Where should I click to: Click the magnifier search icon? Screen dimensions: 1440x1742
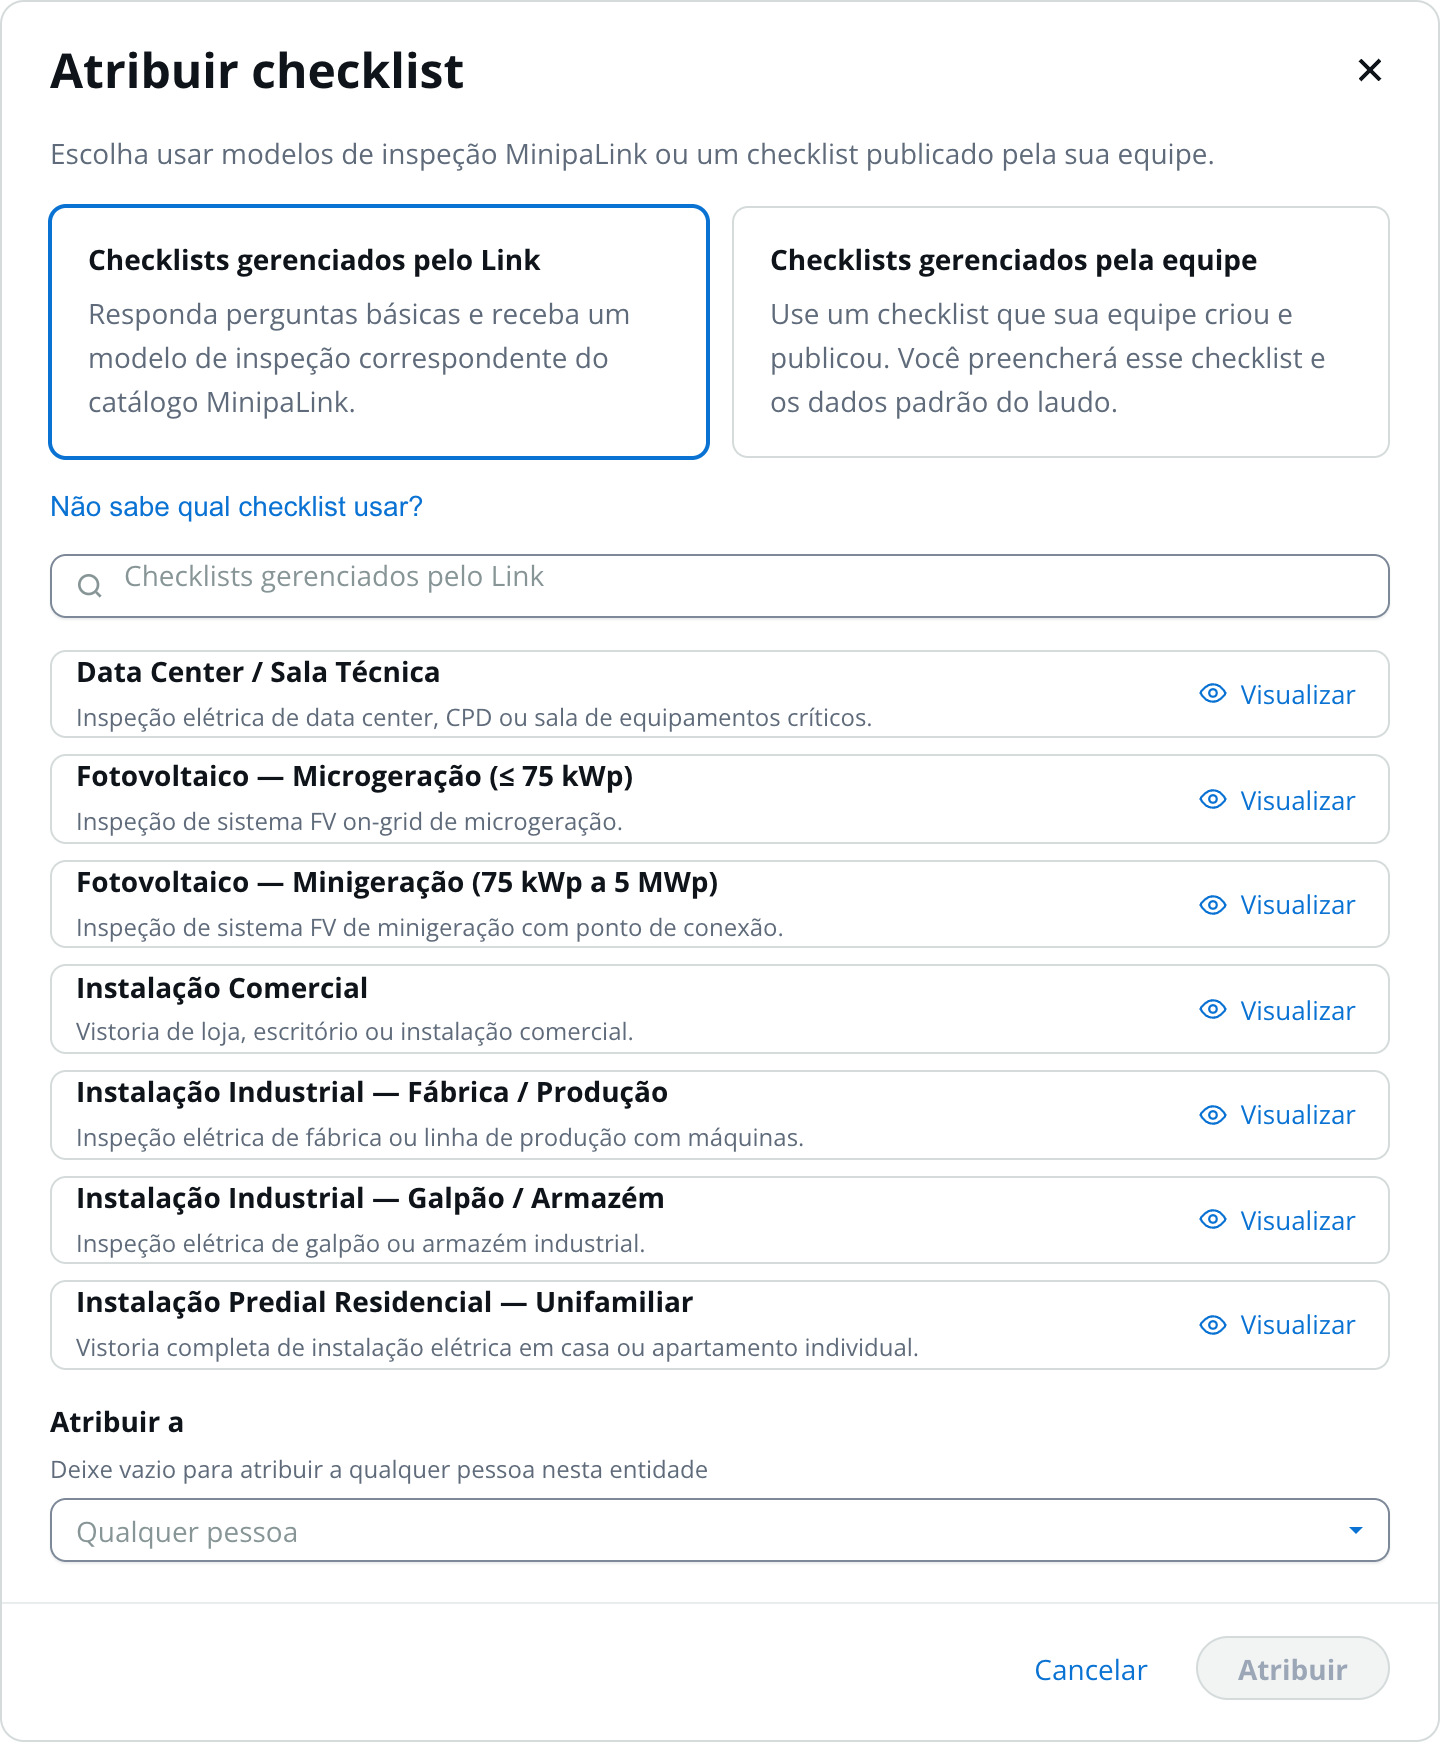pos(90,586)
